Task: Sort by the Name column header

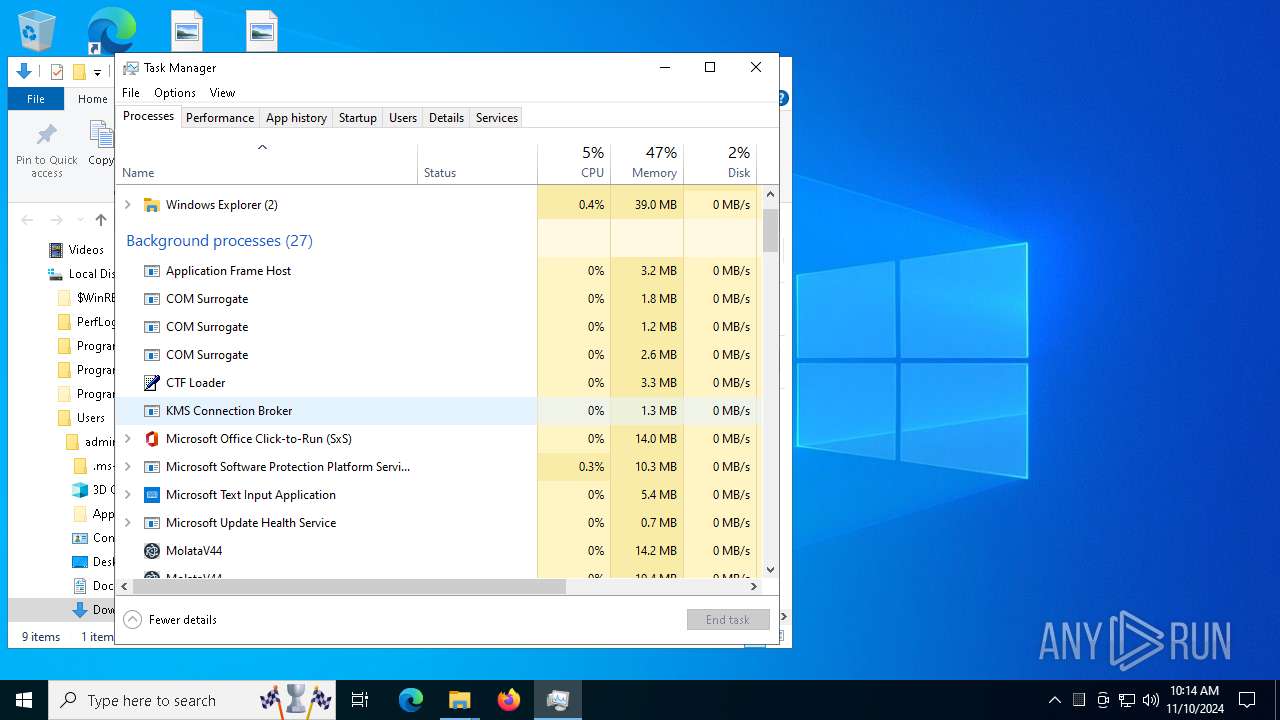Action: pos(267,163)
